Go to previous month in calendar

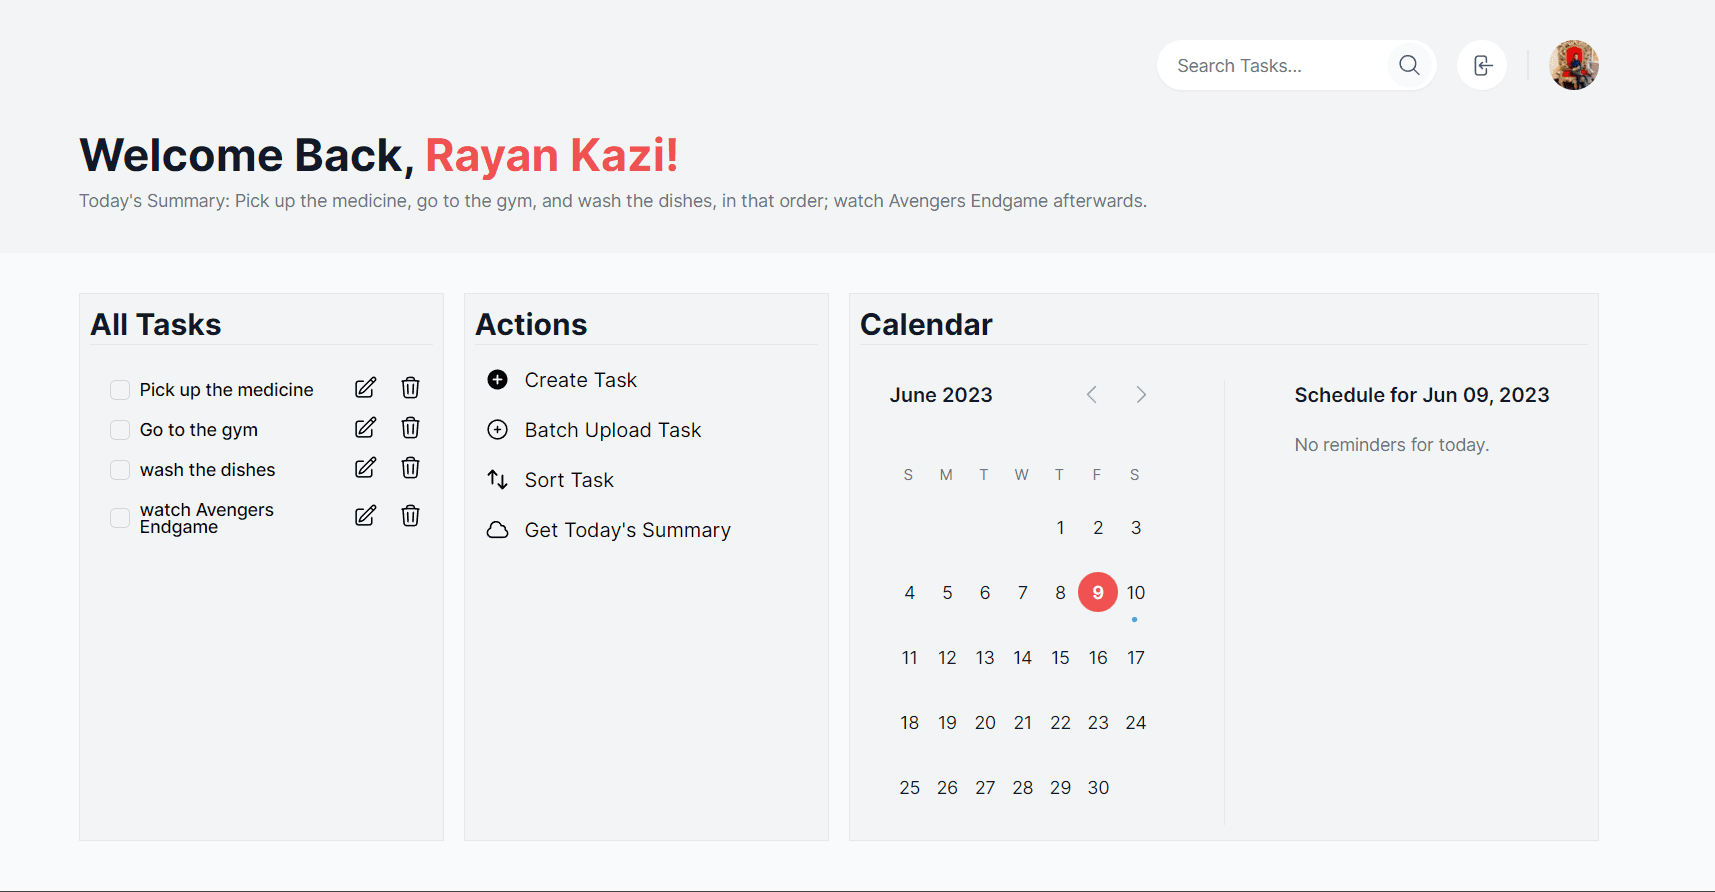(x=1092, y=395)
